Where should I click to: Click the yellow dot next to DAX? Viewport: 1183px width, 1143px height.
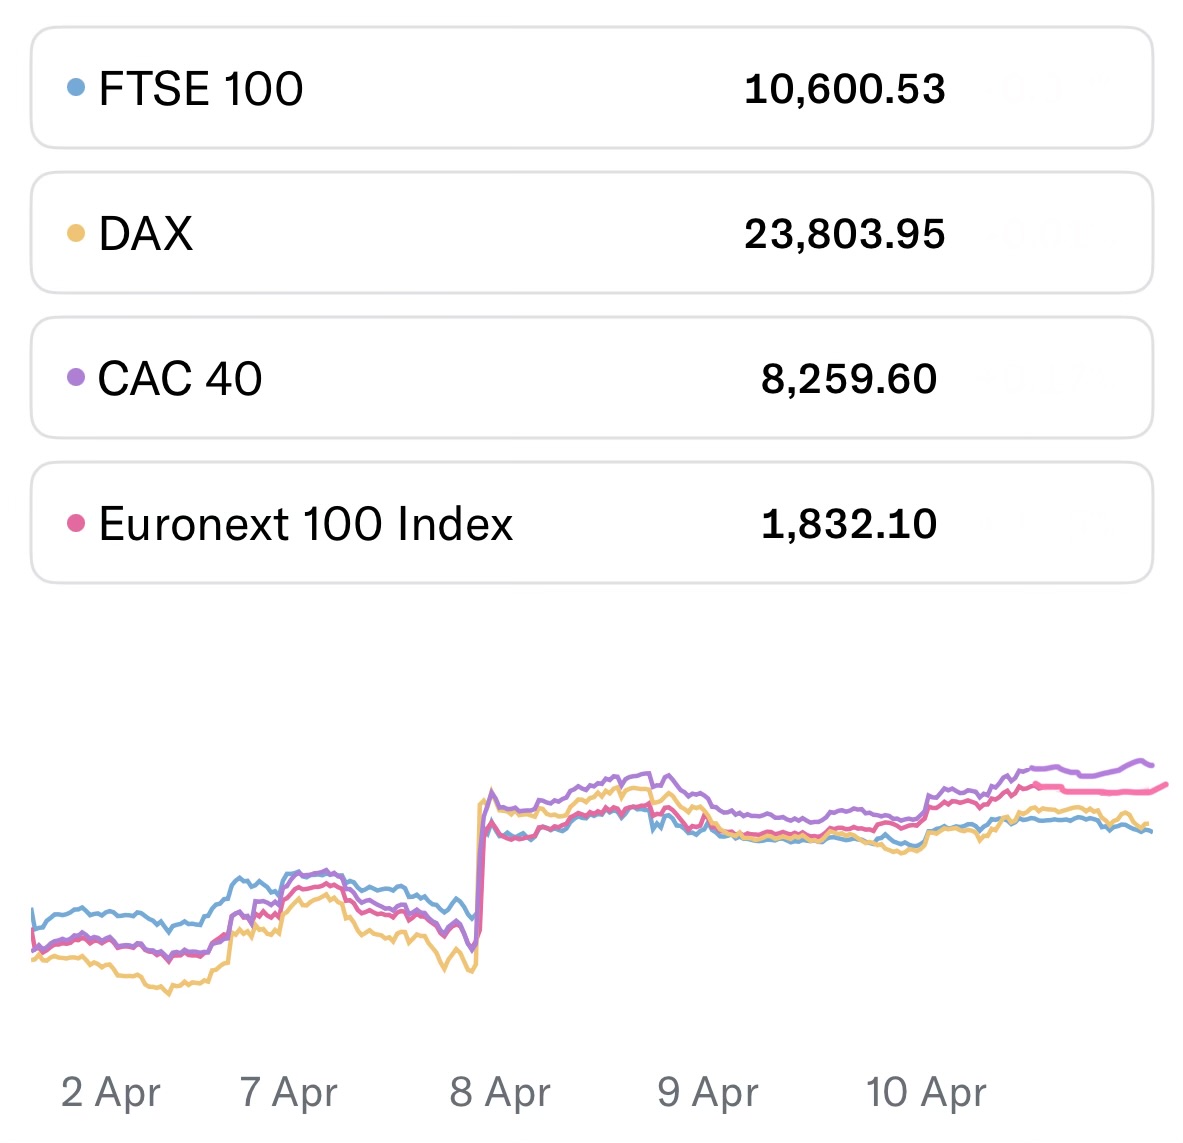(76, 233)
